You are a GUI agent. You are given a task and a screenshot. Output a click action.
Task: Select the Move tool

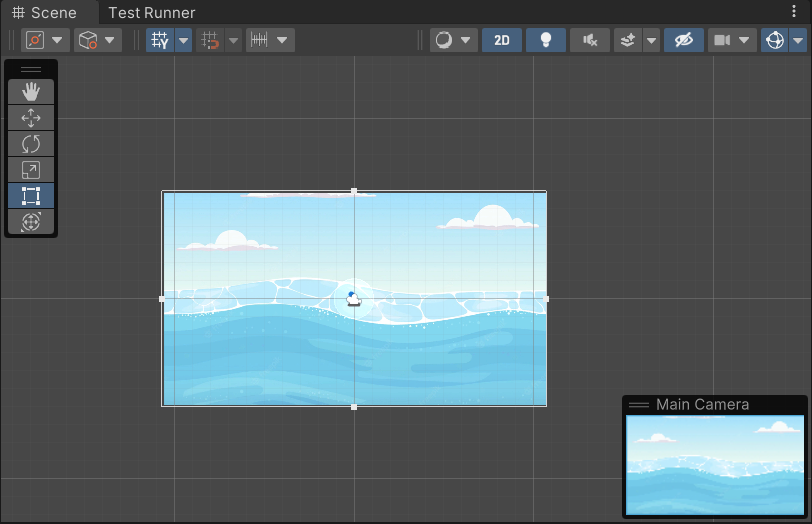[31, 118]
